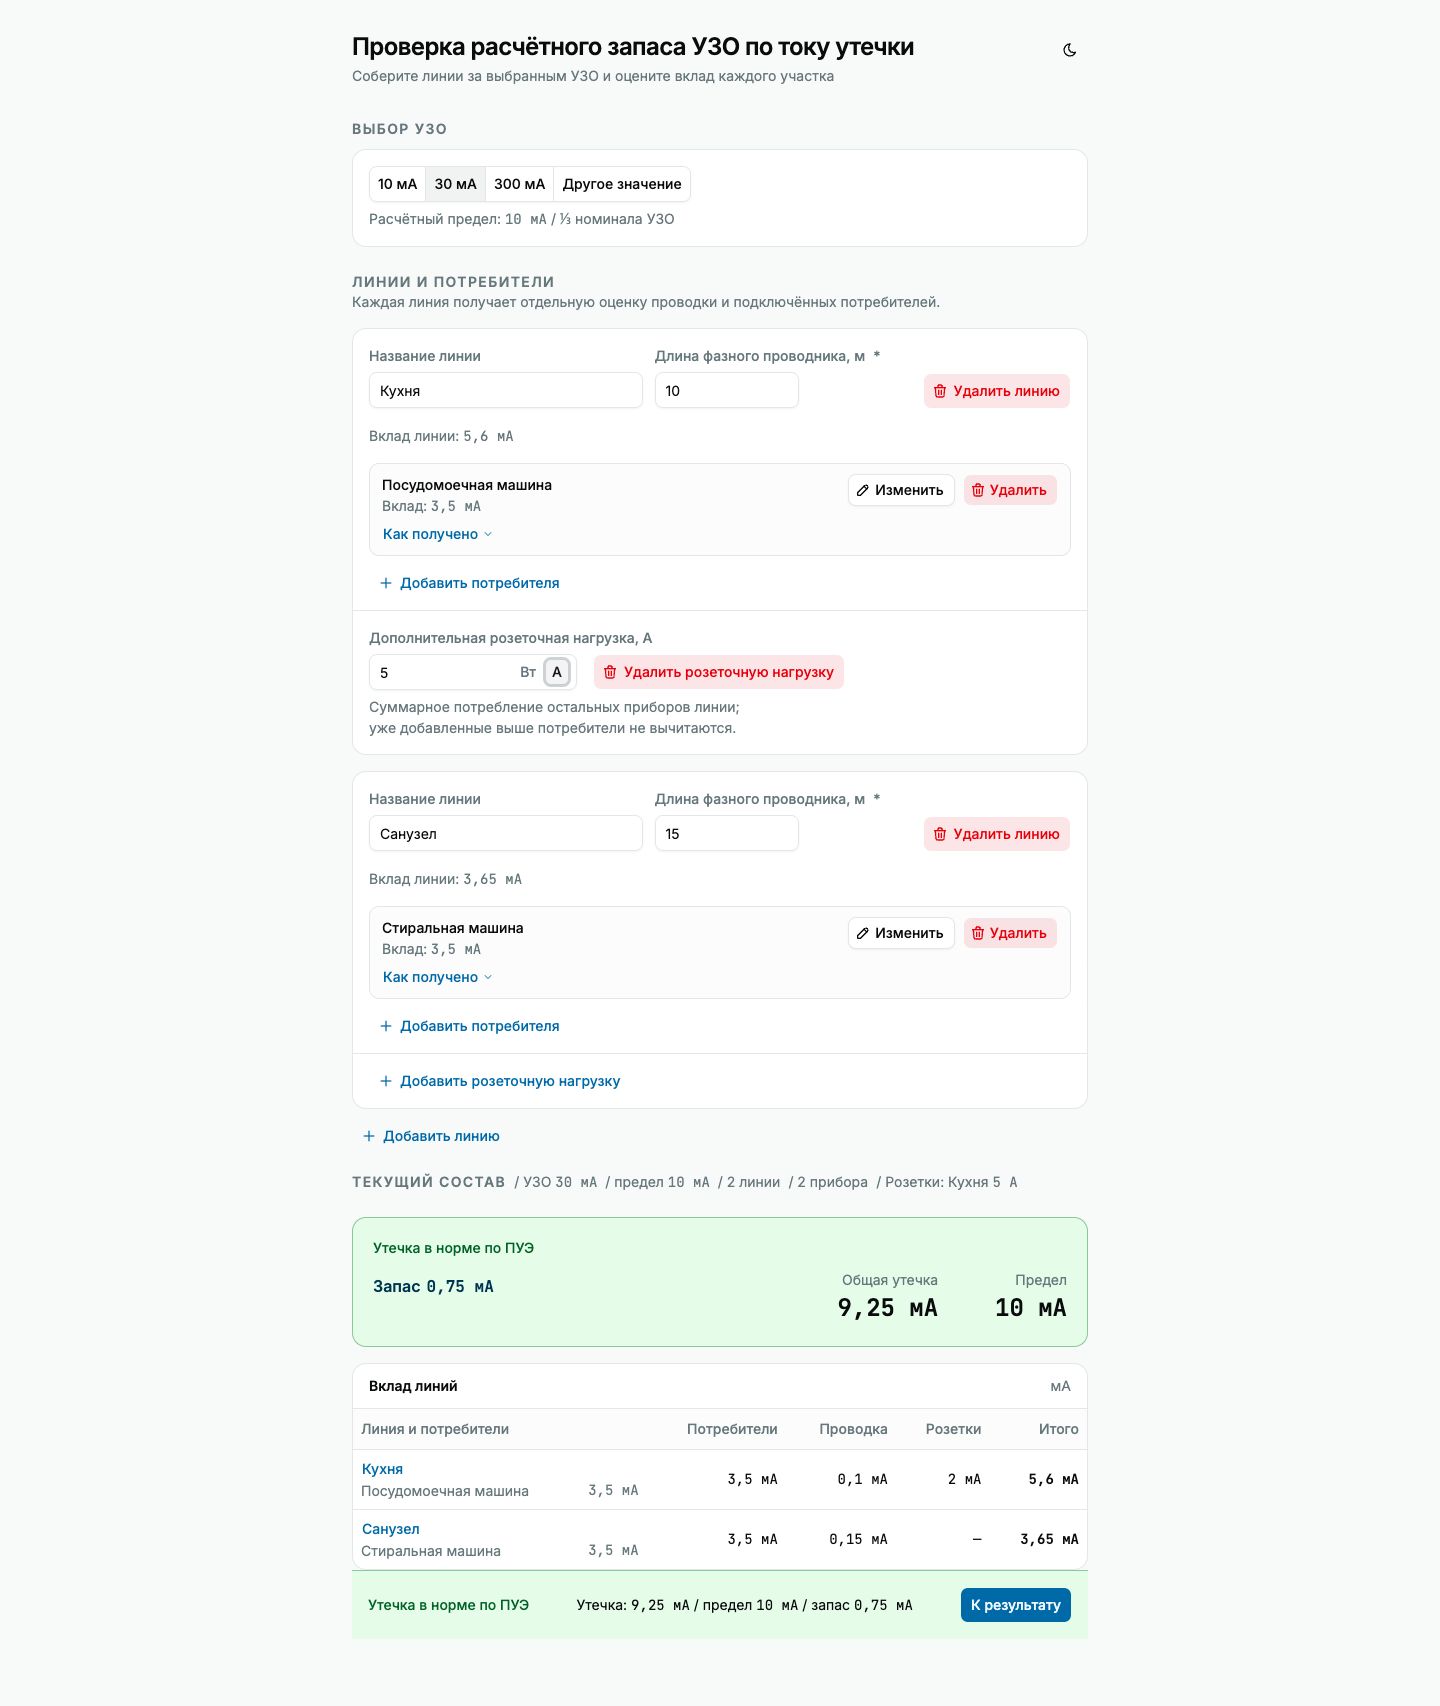This screenshot has height=1706, width=1440.
Task: Delete the Санузел line
Action: [x=996, y=834]
